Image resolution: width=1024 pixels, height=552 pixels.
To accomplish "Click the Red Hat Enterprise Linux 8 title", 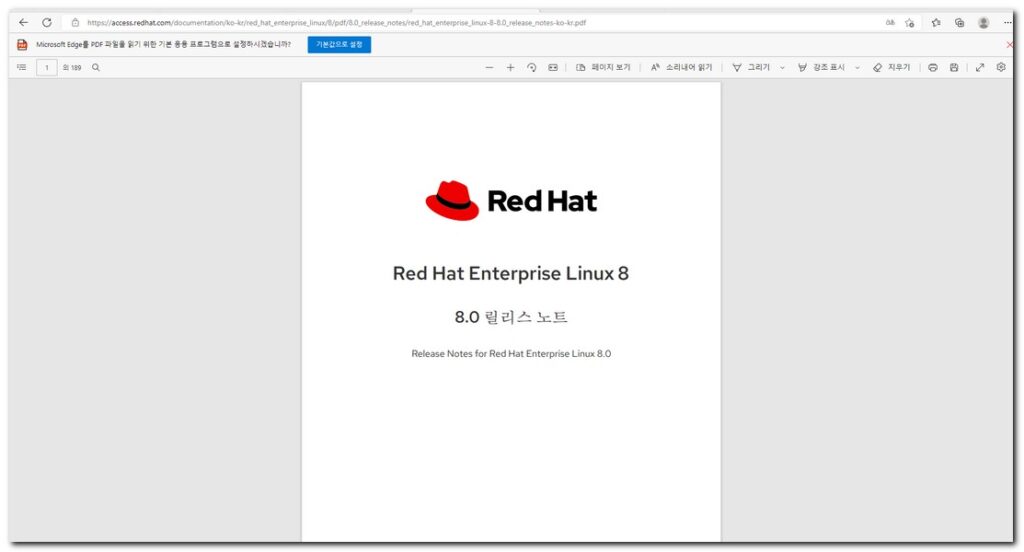I will [x=511, y=273].
